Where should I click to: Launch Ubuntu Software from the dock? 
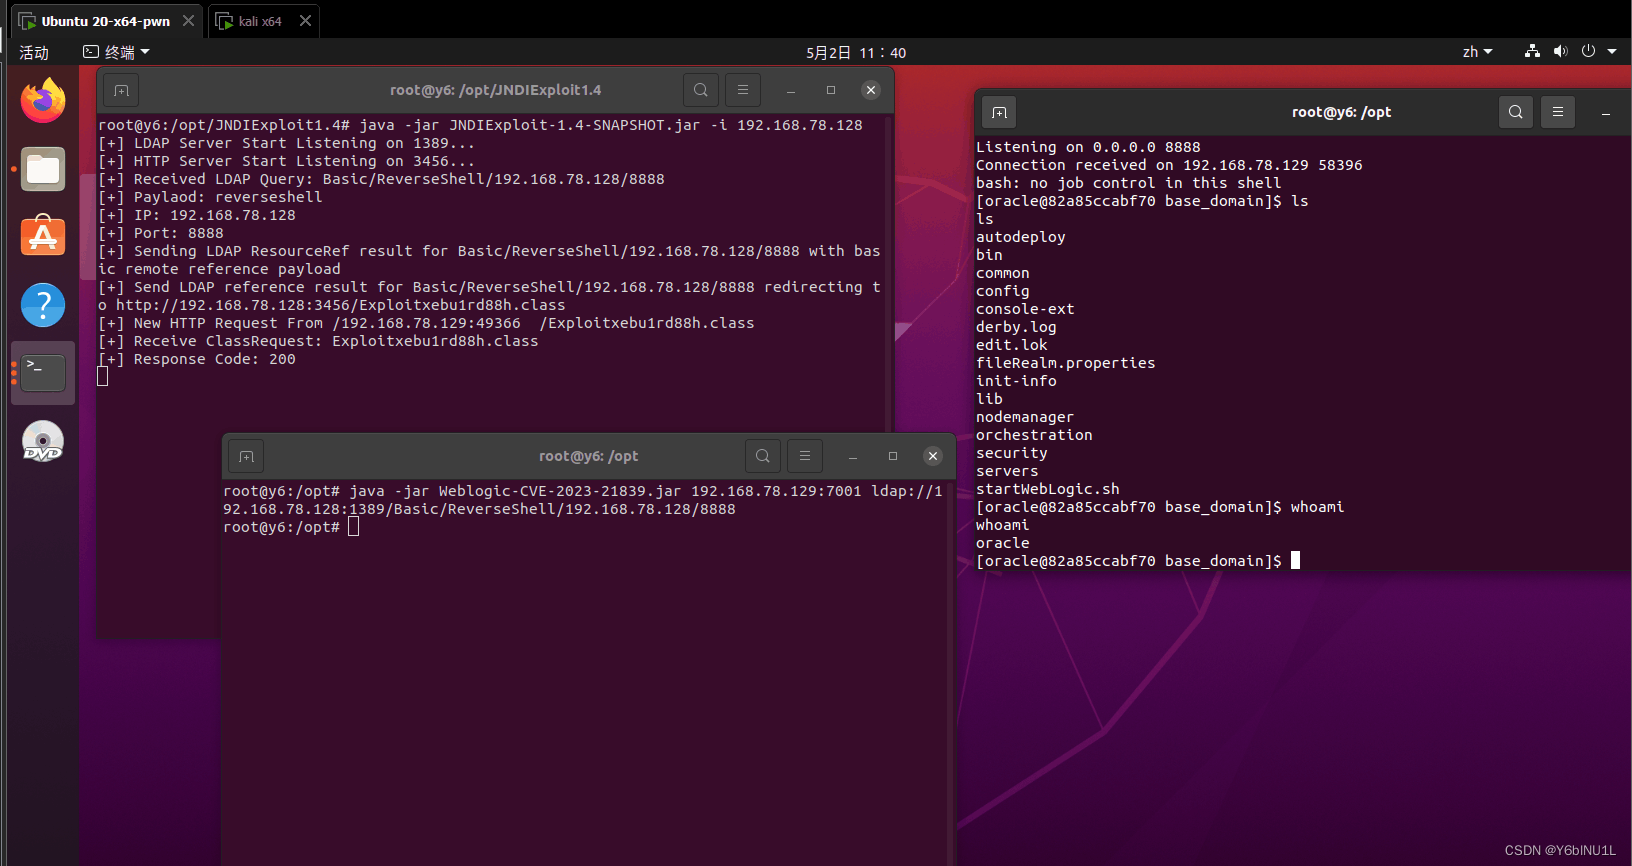coord(43,237)
